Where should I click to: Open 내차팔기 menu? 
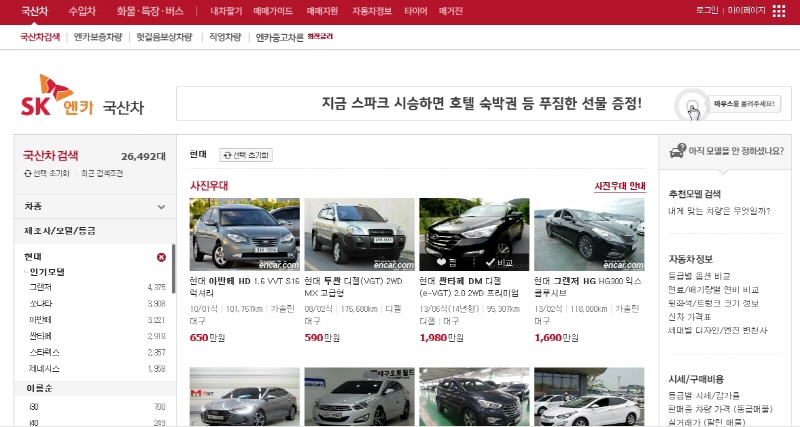tap(226, 11)
